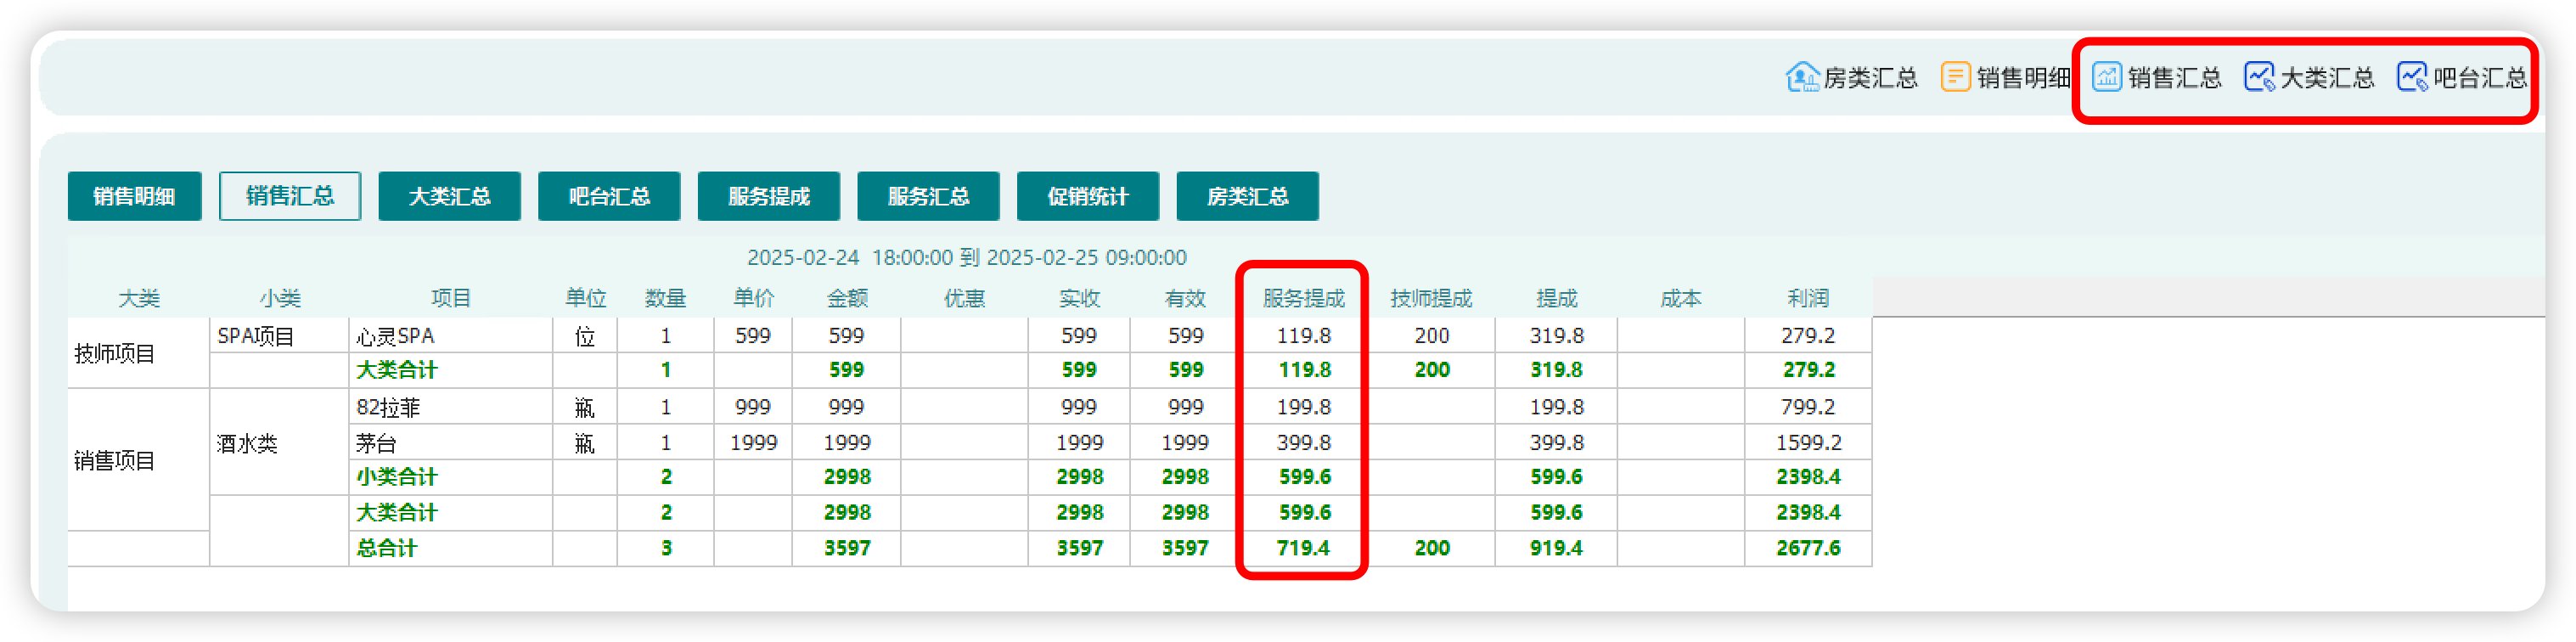The height and width of the screenshot is (642, 2576).
Task: Click the 数量 column header
Action: coord(665,298)
